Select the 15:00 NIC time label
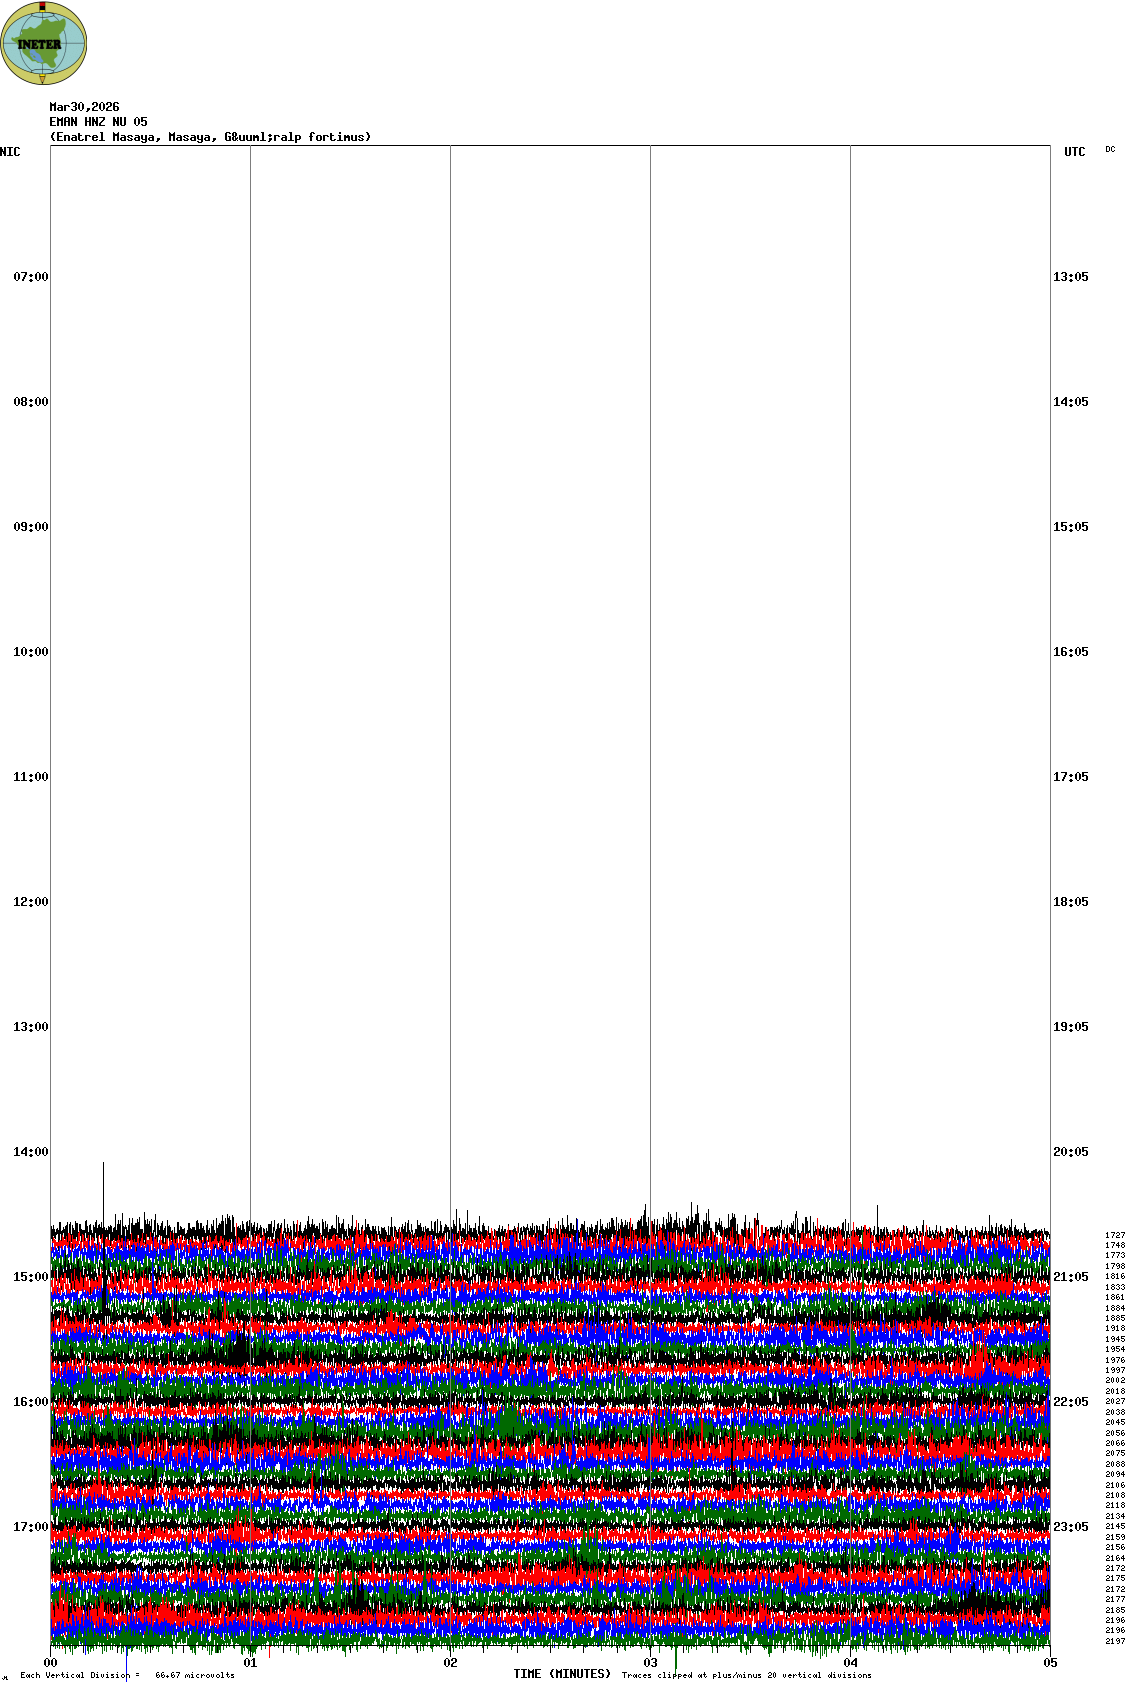Image resolution: width=1130 pixels, height=1689 pixels. tap(30, 1277)
